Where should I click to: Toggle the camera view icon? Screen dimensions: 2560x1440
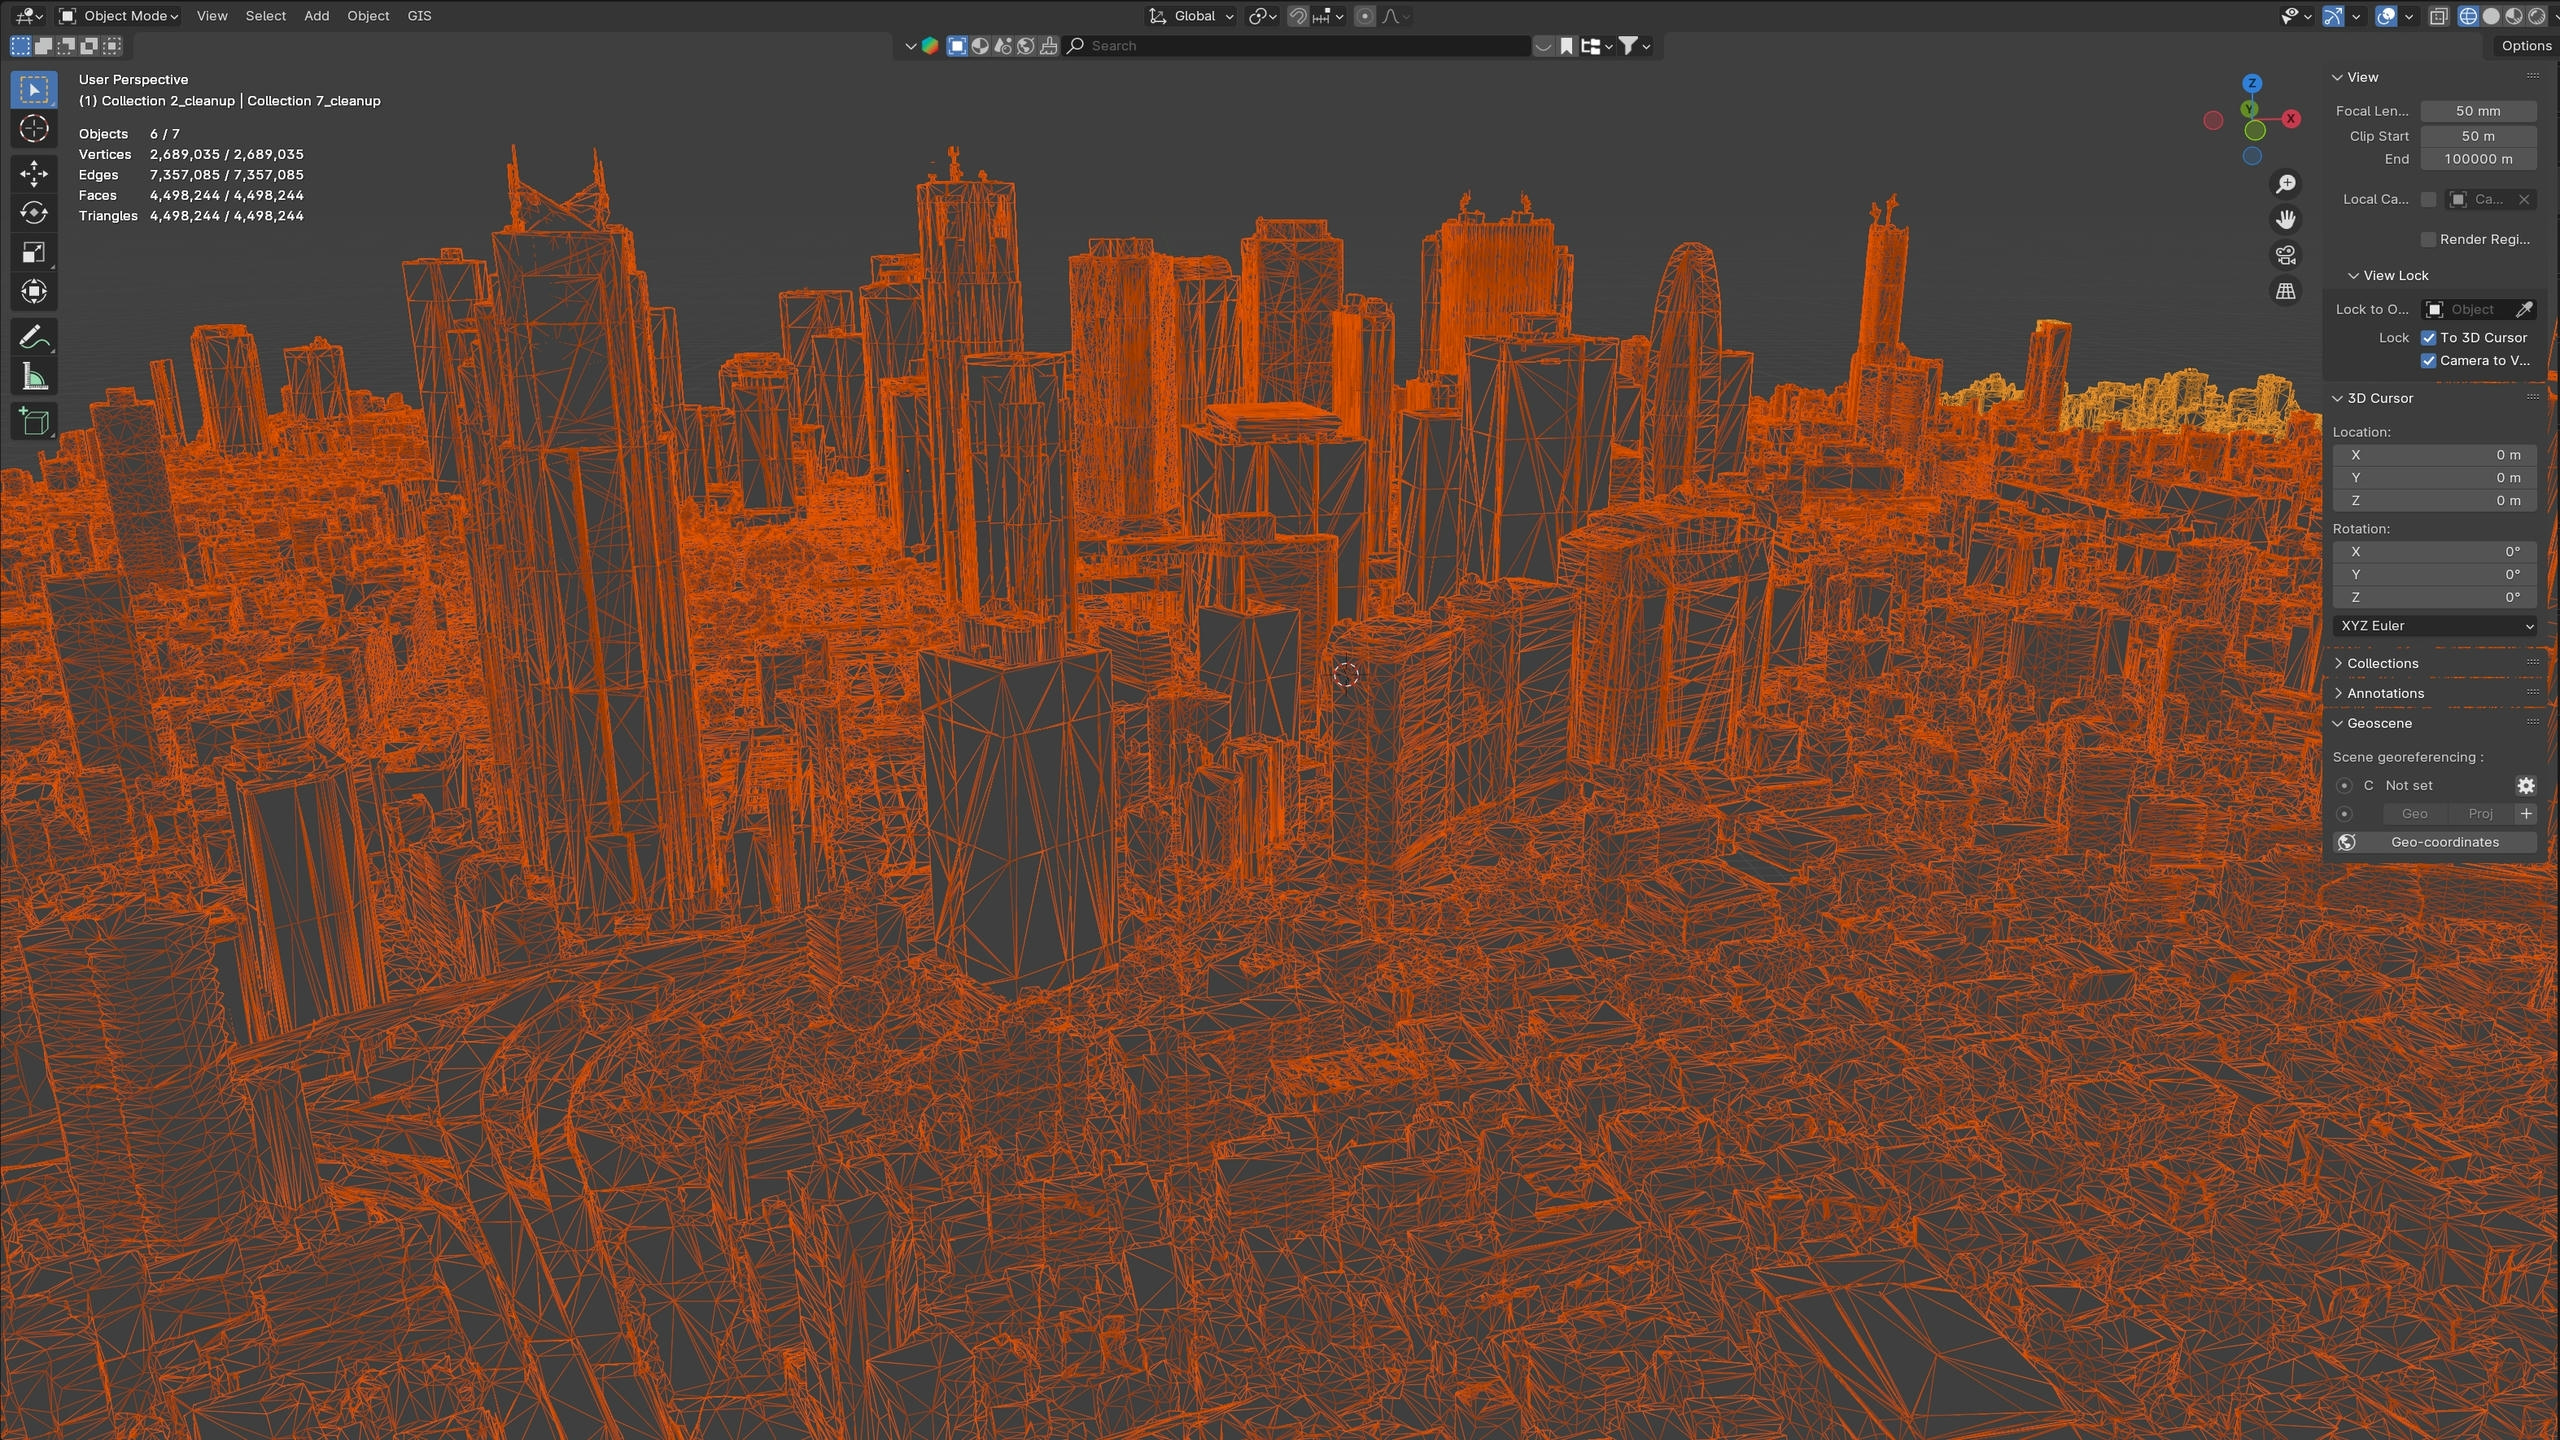coord(2286,256)
